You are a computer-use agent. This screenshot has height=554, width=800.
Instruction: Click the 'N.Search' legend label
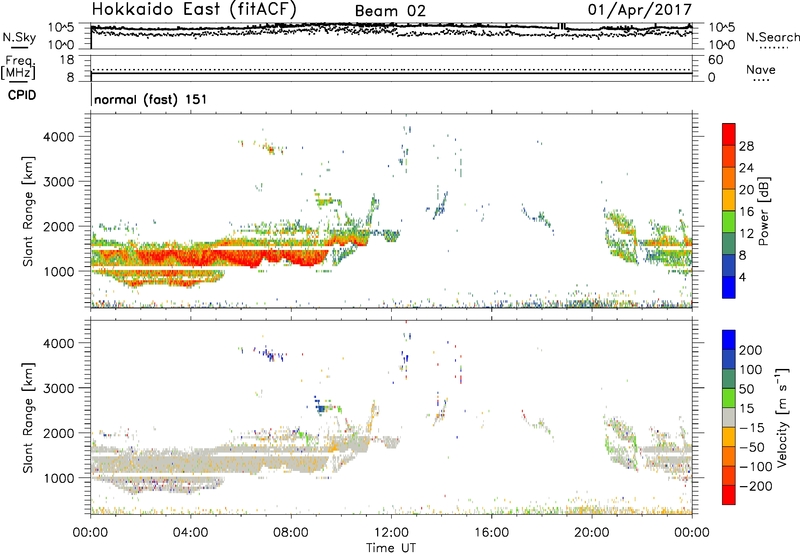click(772, 37)
